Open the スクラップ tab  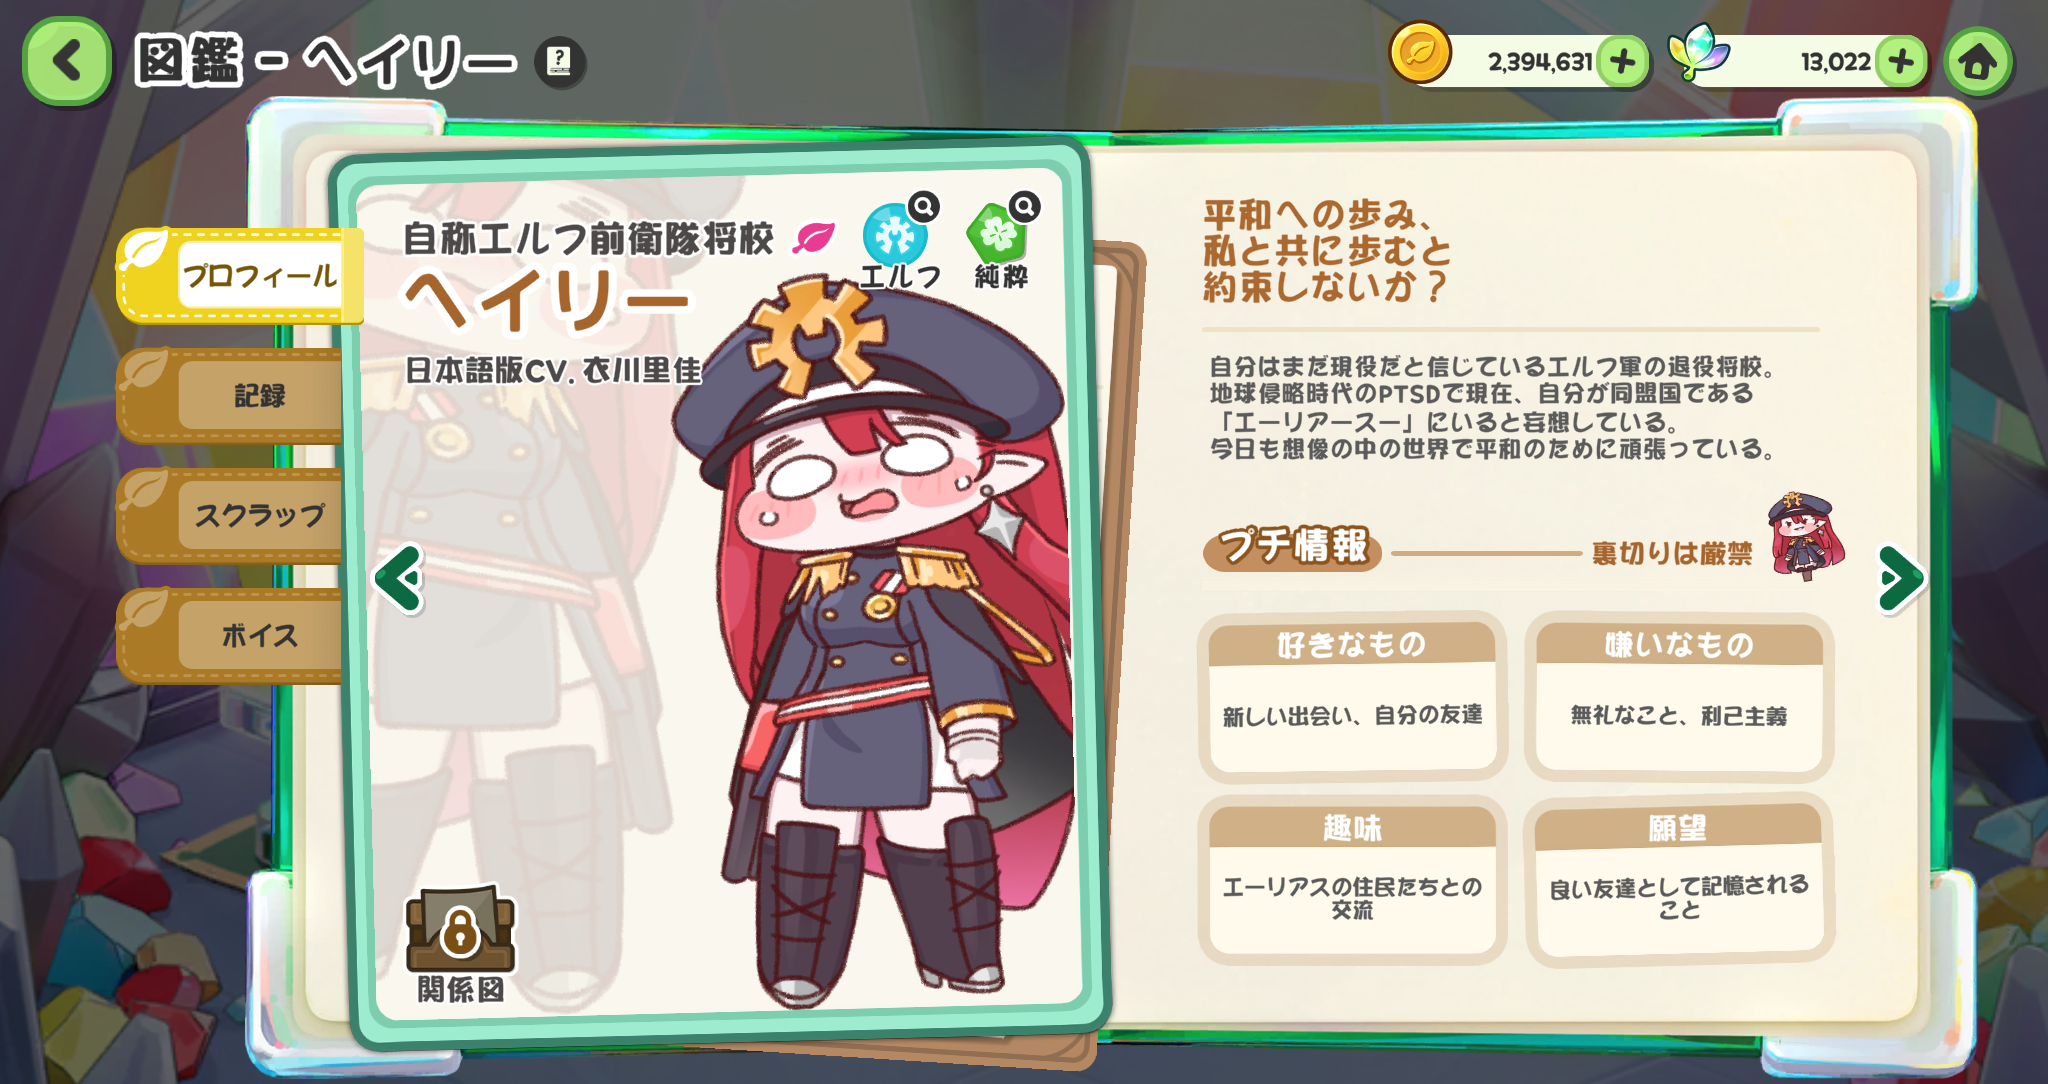click(x=232, y=516)
